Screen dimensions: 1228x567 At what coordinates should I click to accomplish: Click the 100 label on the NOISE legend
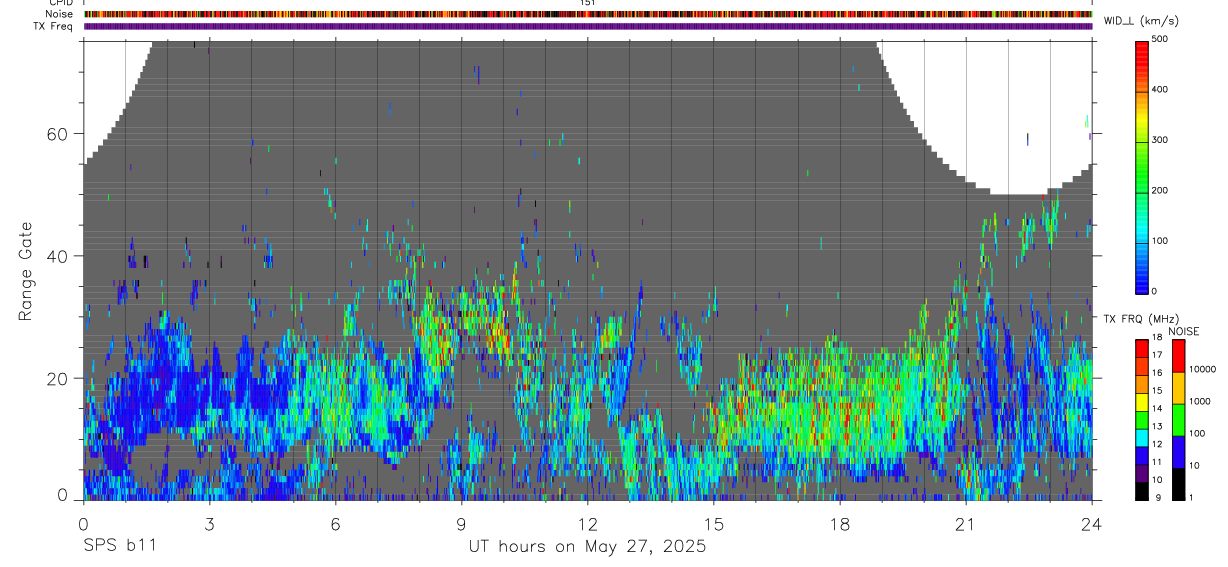[1197, 433]
